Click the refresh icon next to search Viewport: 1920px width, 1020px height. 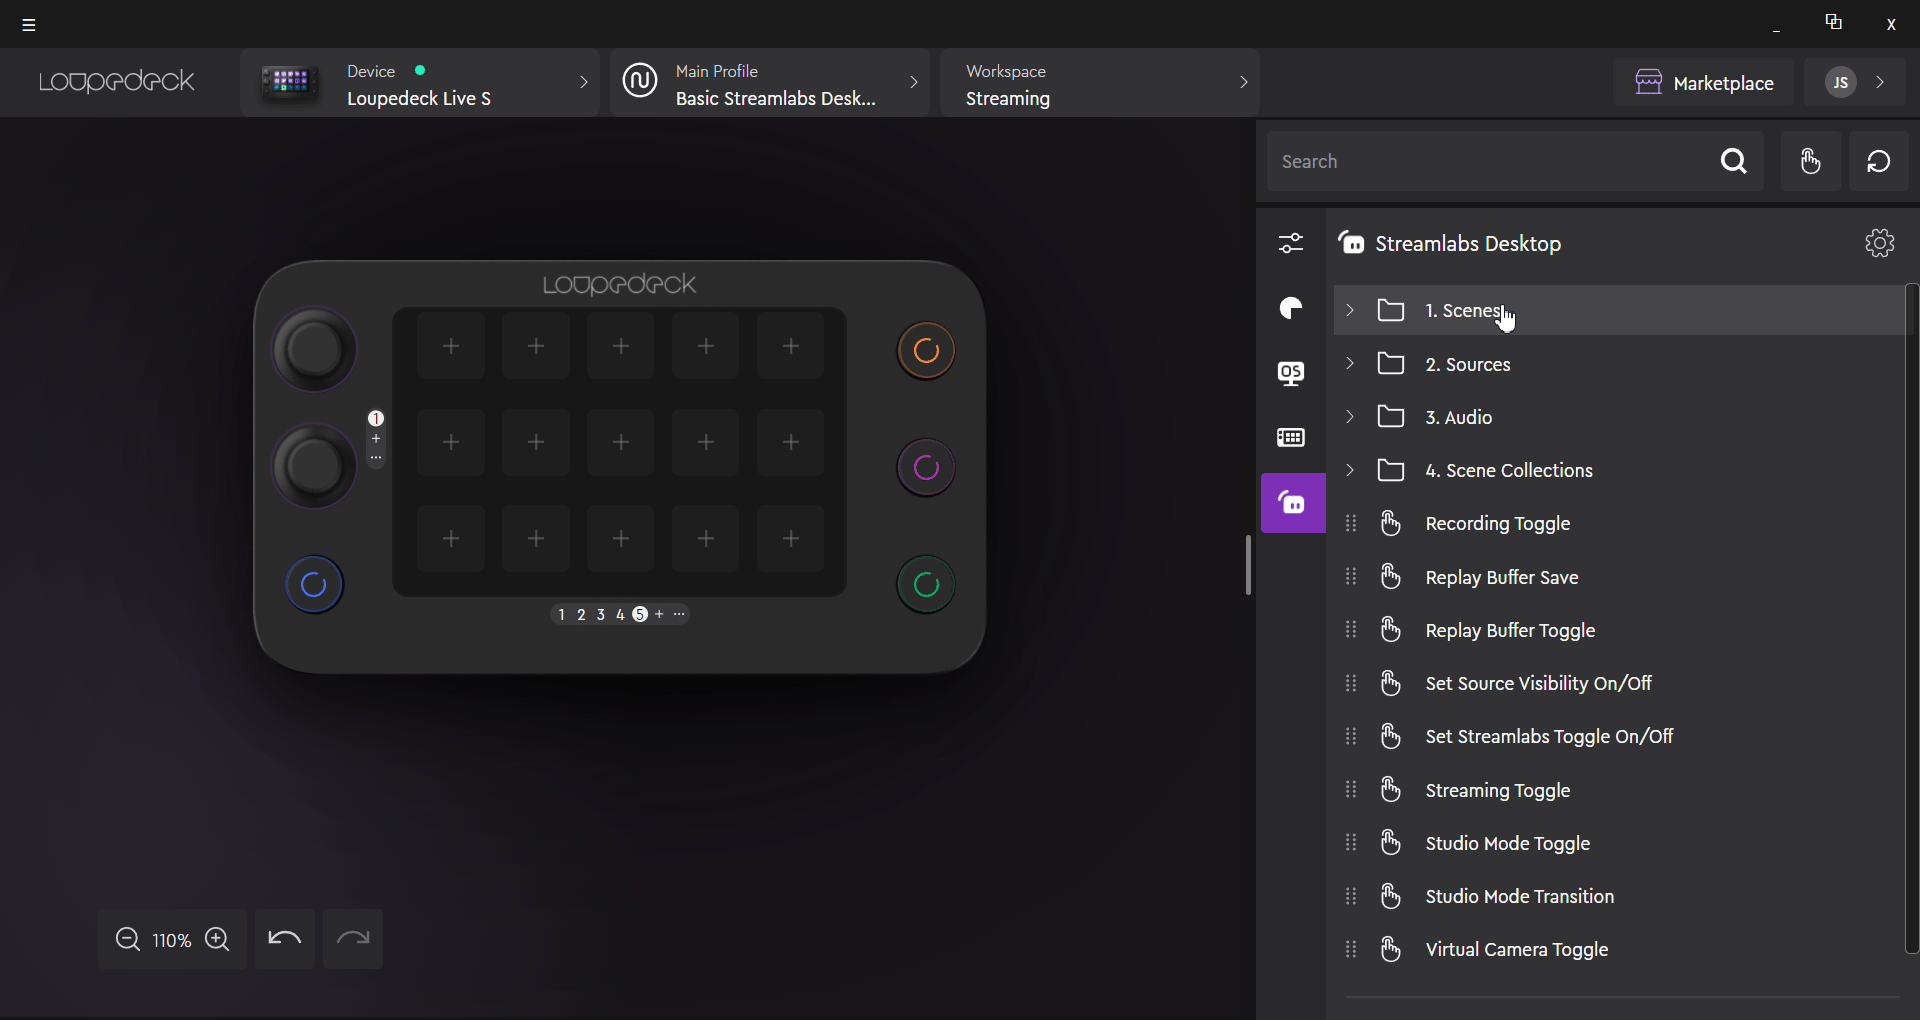click(x=1878, y=161)
